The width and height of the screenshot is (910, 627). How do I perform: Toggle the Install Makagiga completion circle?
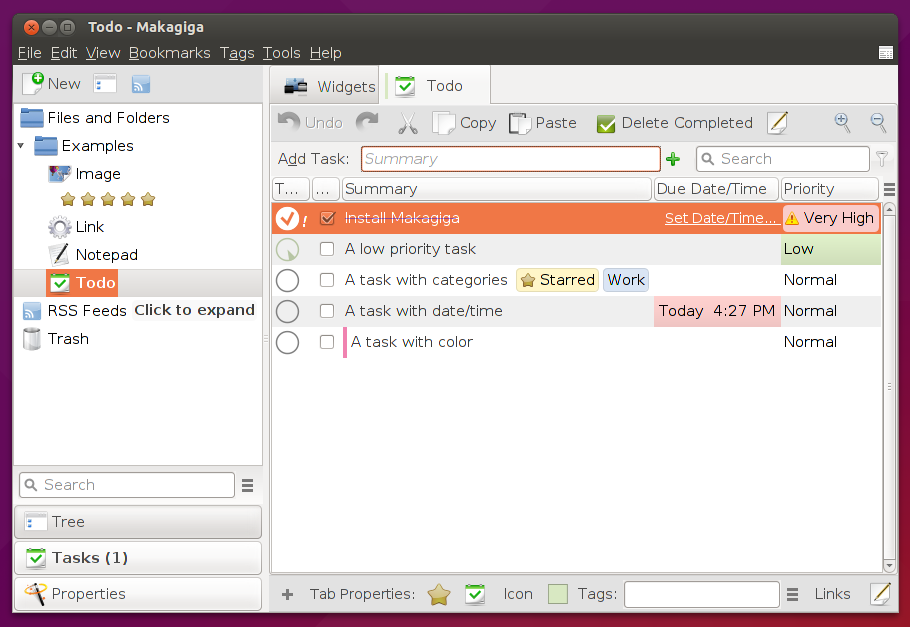click(287, 218)
